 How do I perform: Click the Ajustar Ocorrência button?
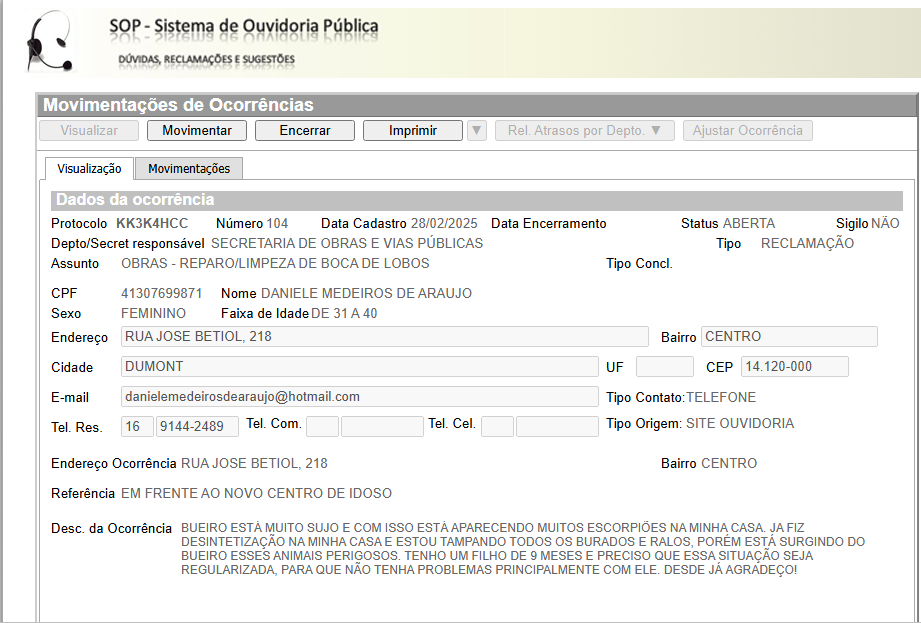click(x=747, y=131)
